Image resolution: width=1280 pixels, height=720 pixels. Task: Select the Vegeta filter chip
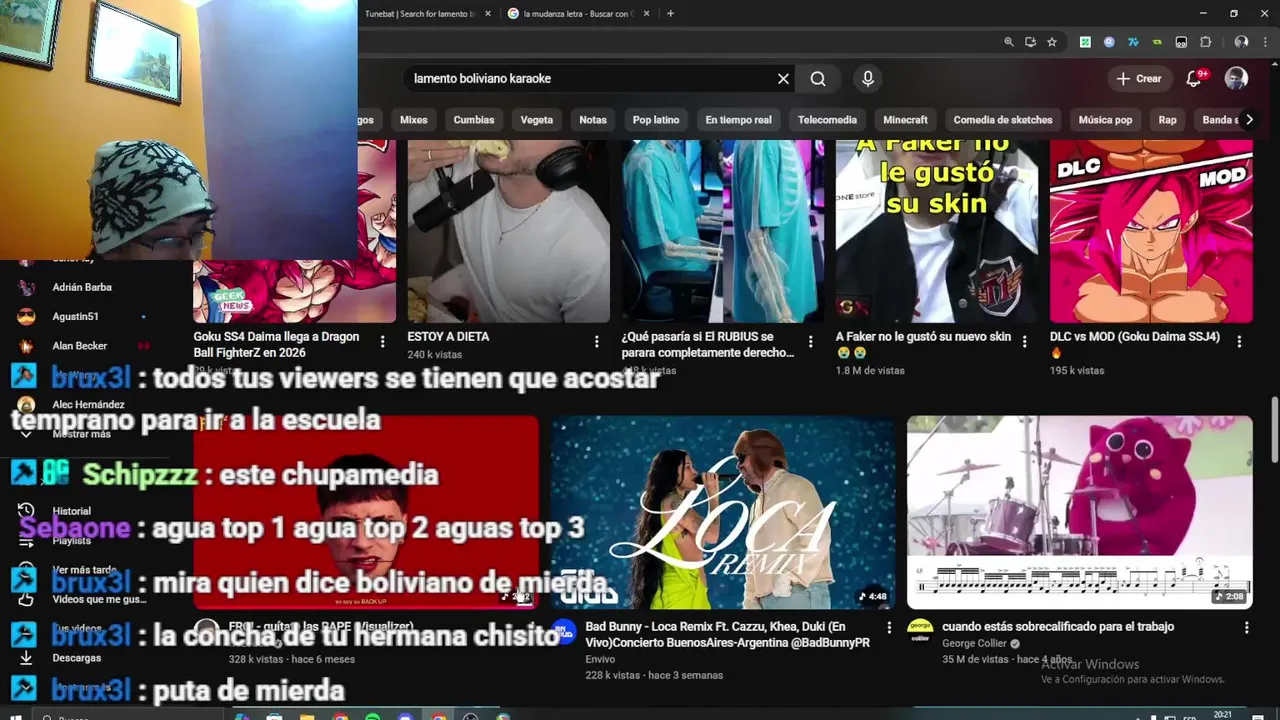tap(537, 120)
